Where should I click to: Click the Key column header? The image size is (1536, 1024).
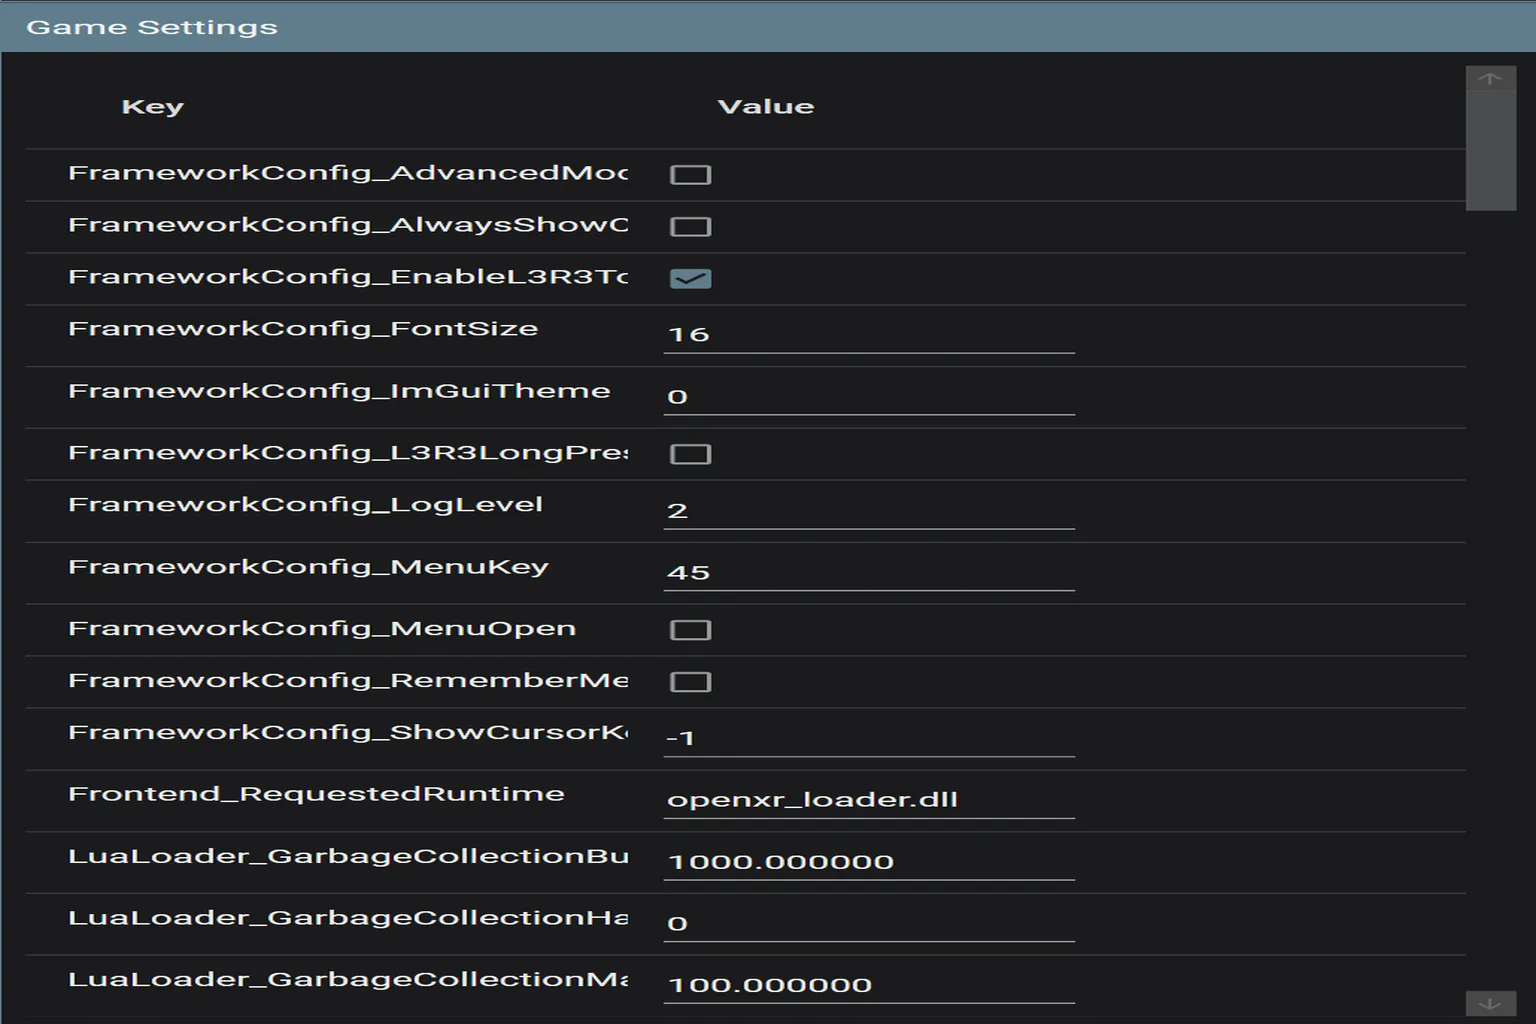click(x=152, y=107)
